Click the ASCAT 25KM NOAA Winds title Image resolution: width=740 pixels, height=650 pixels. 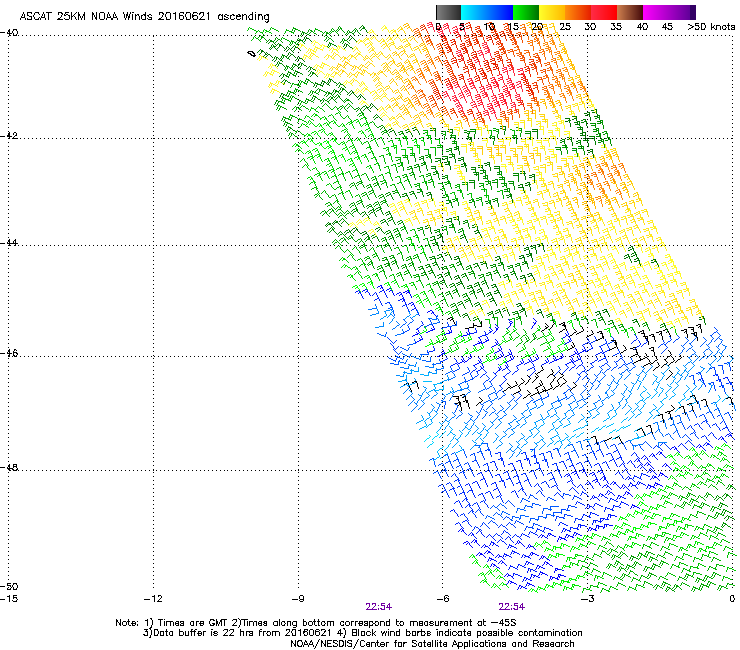click(x=144, y=17)
